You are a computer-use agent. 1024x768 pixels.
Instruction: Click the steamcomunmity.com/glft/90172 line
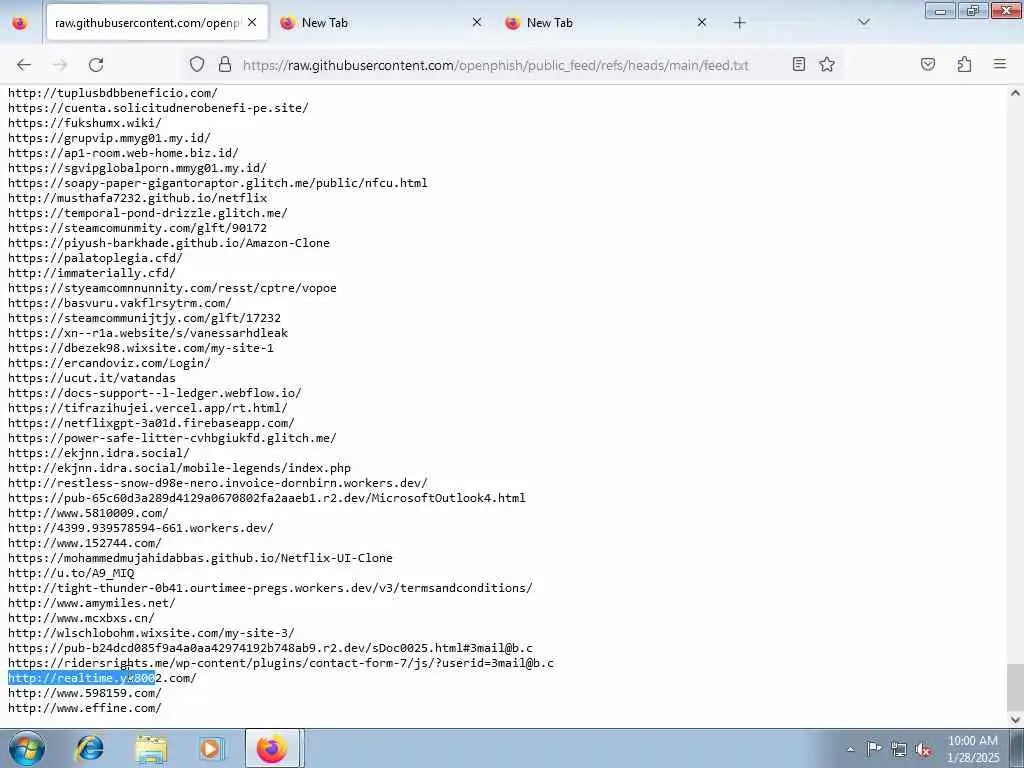[137, 228]
